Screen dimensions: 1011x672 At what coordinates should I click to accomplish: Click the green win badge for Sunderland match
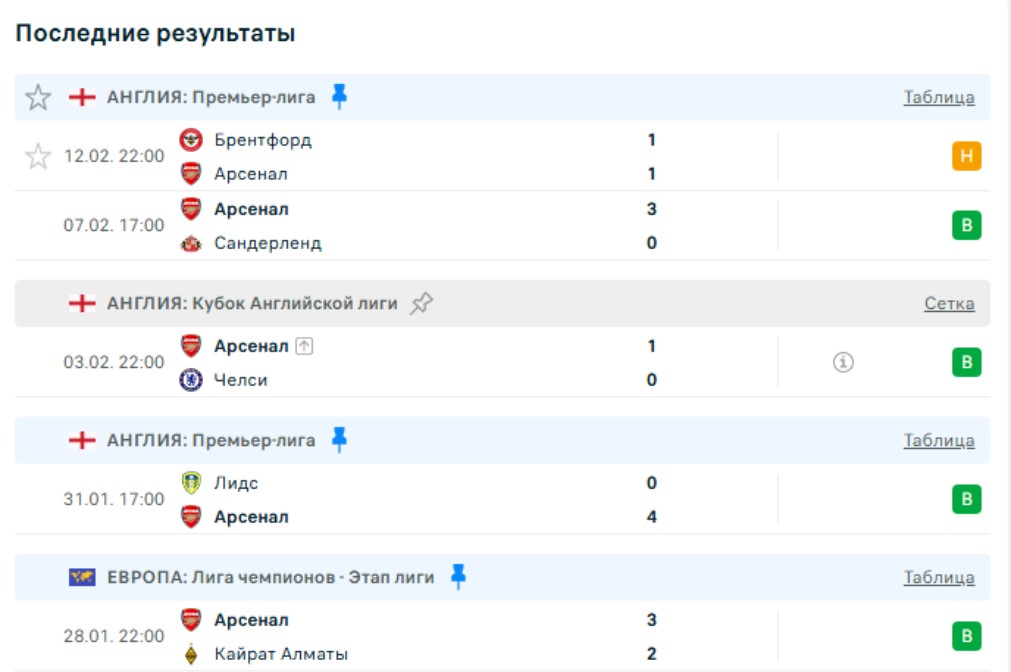coord(966,226)
